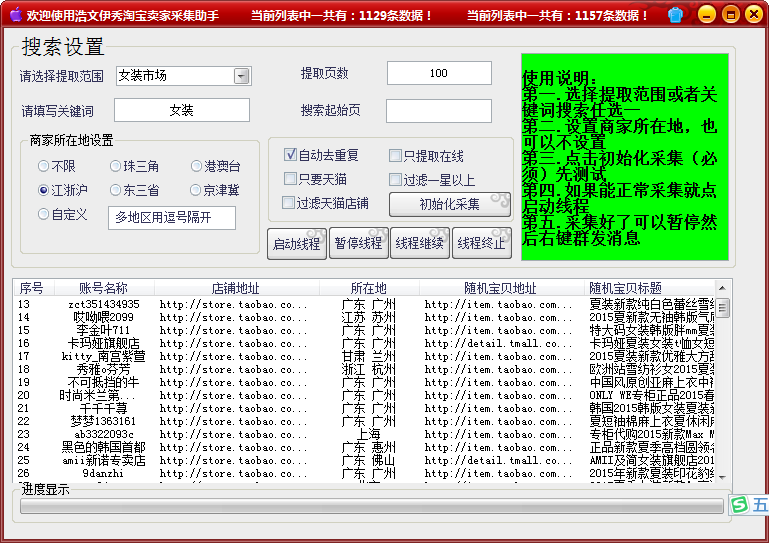Select row with account 不可抵挡的牛
Viewport: 769px width, 543px height.
click(365, 383)
